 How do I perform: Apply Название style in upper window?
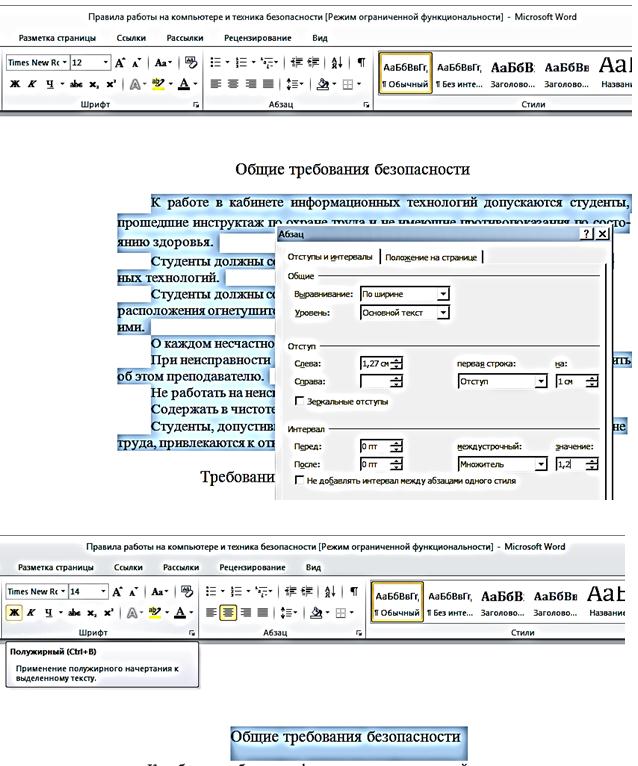tap(615, 73)
